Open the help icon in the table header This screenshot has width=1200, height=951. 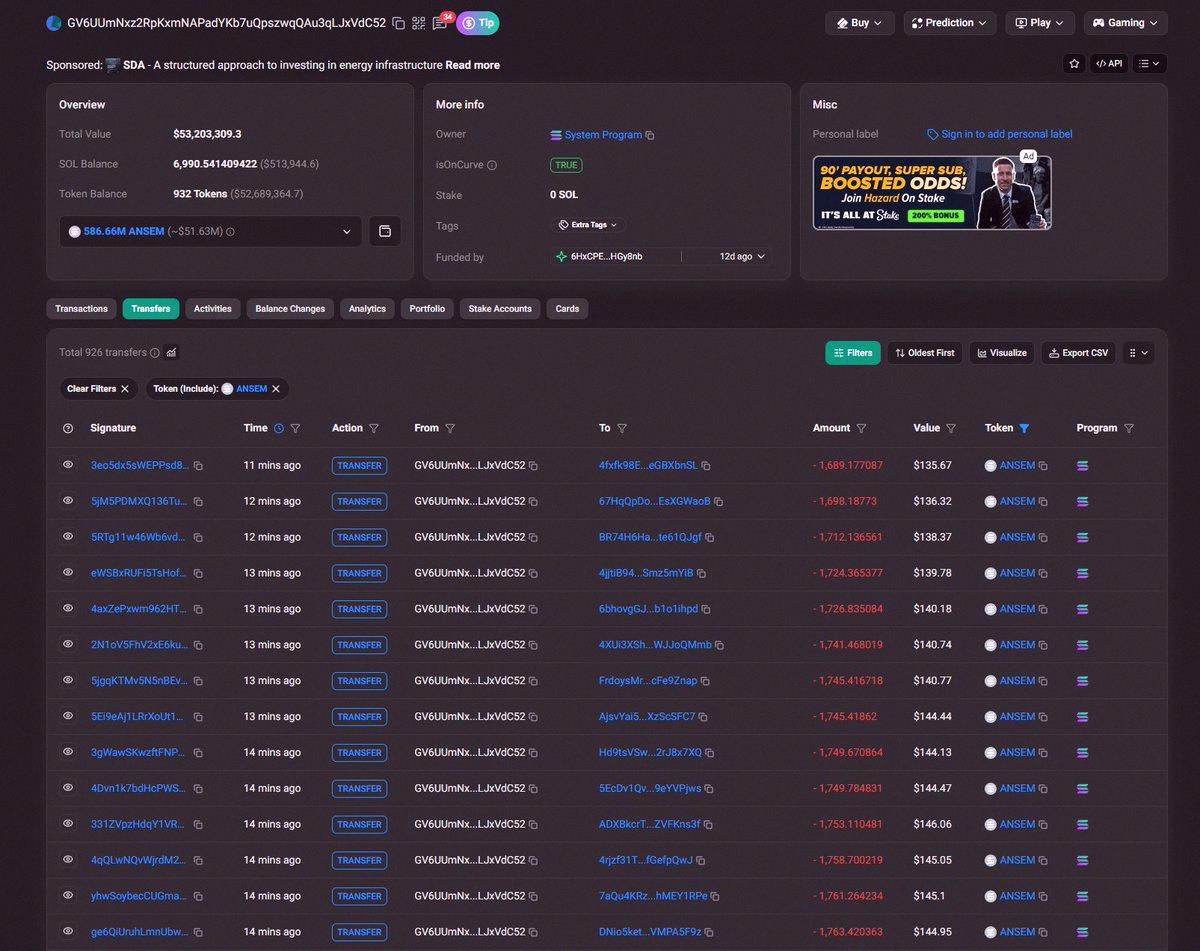click(x=68, y=428)
